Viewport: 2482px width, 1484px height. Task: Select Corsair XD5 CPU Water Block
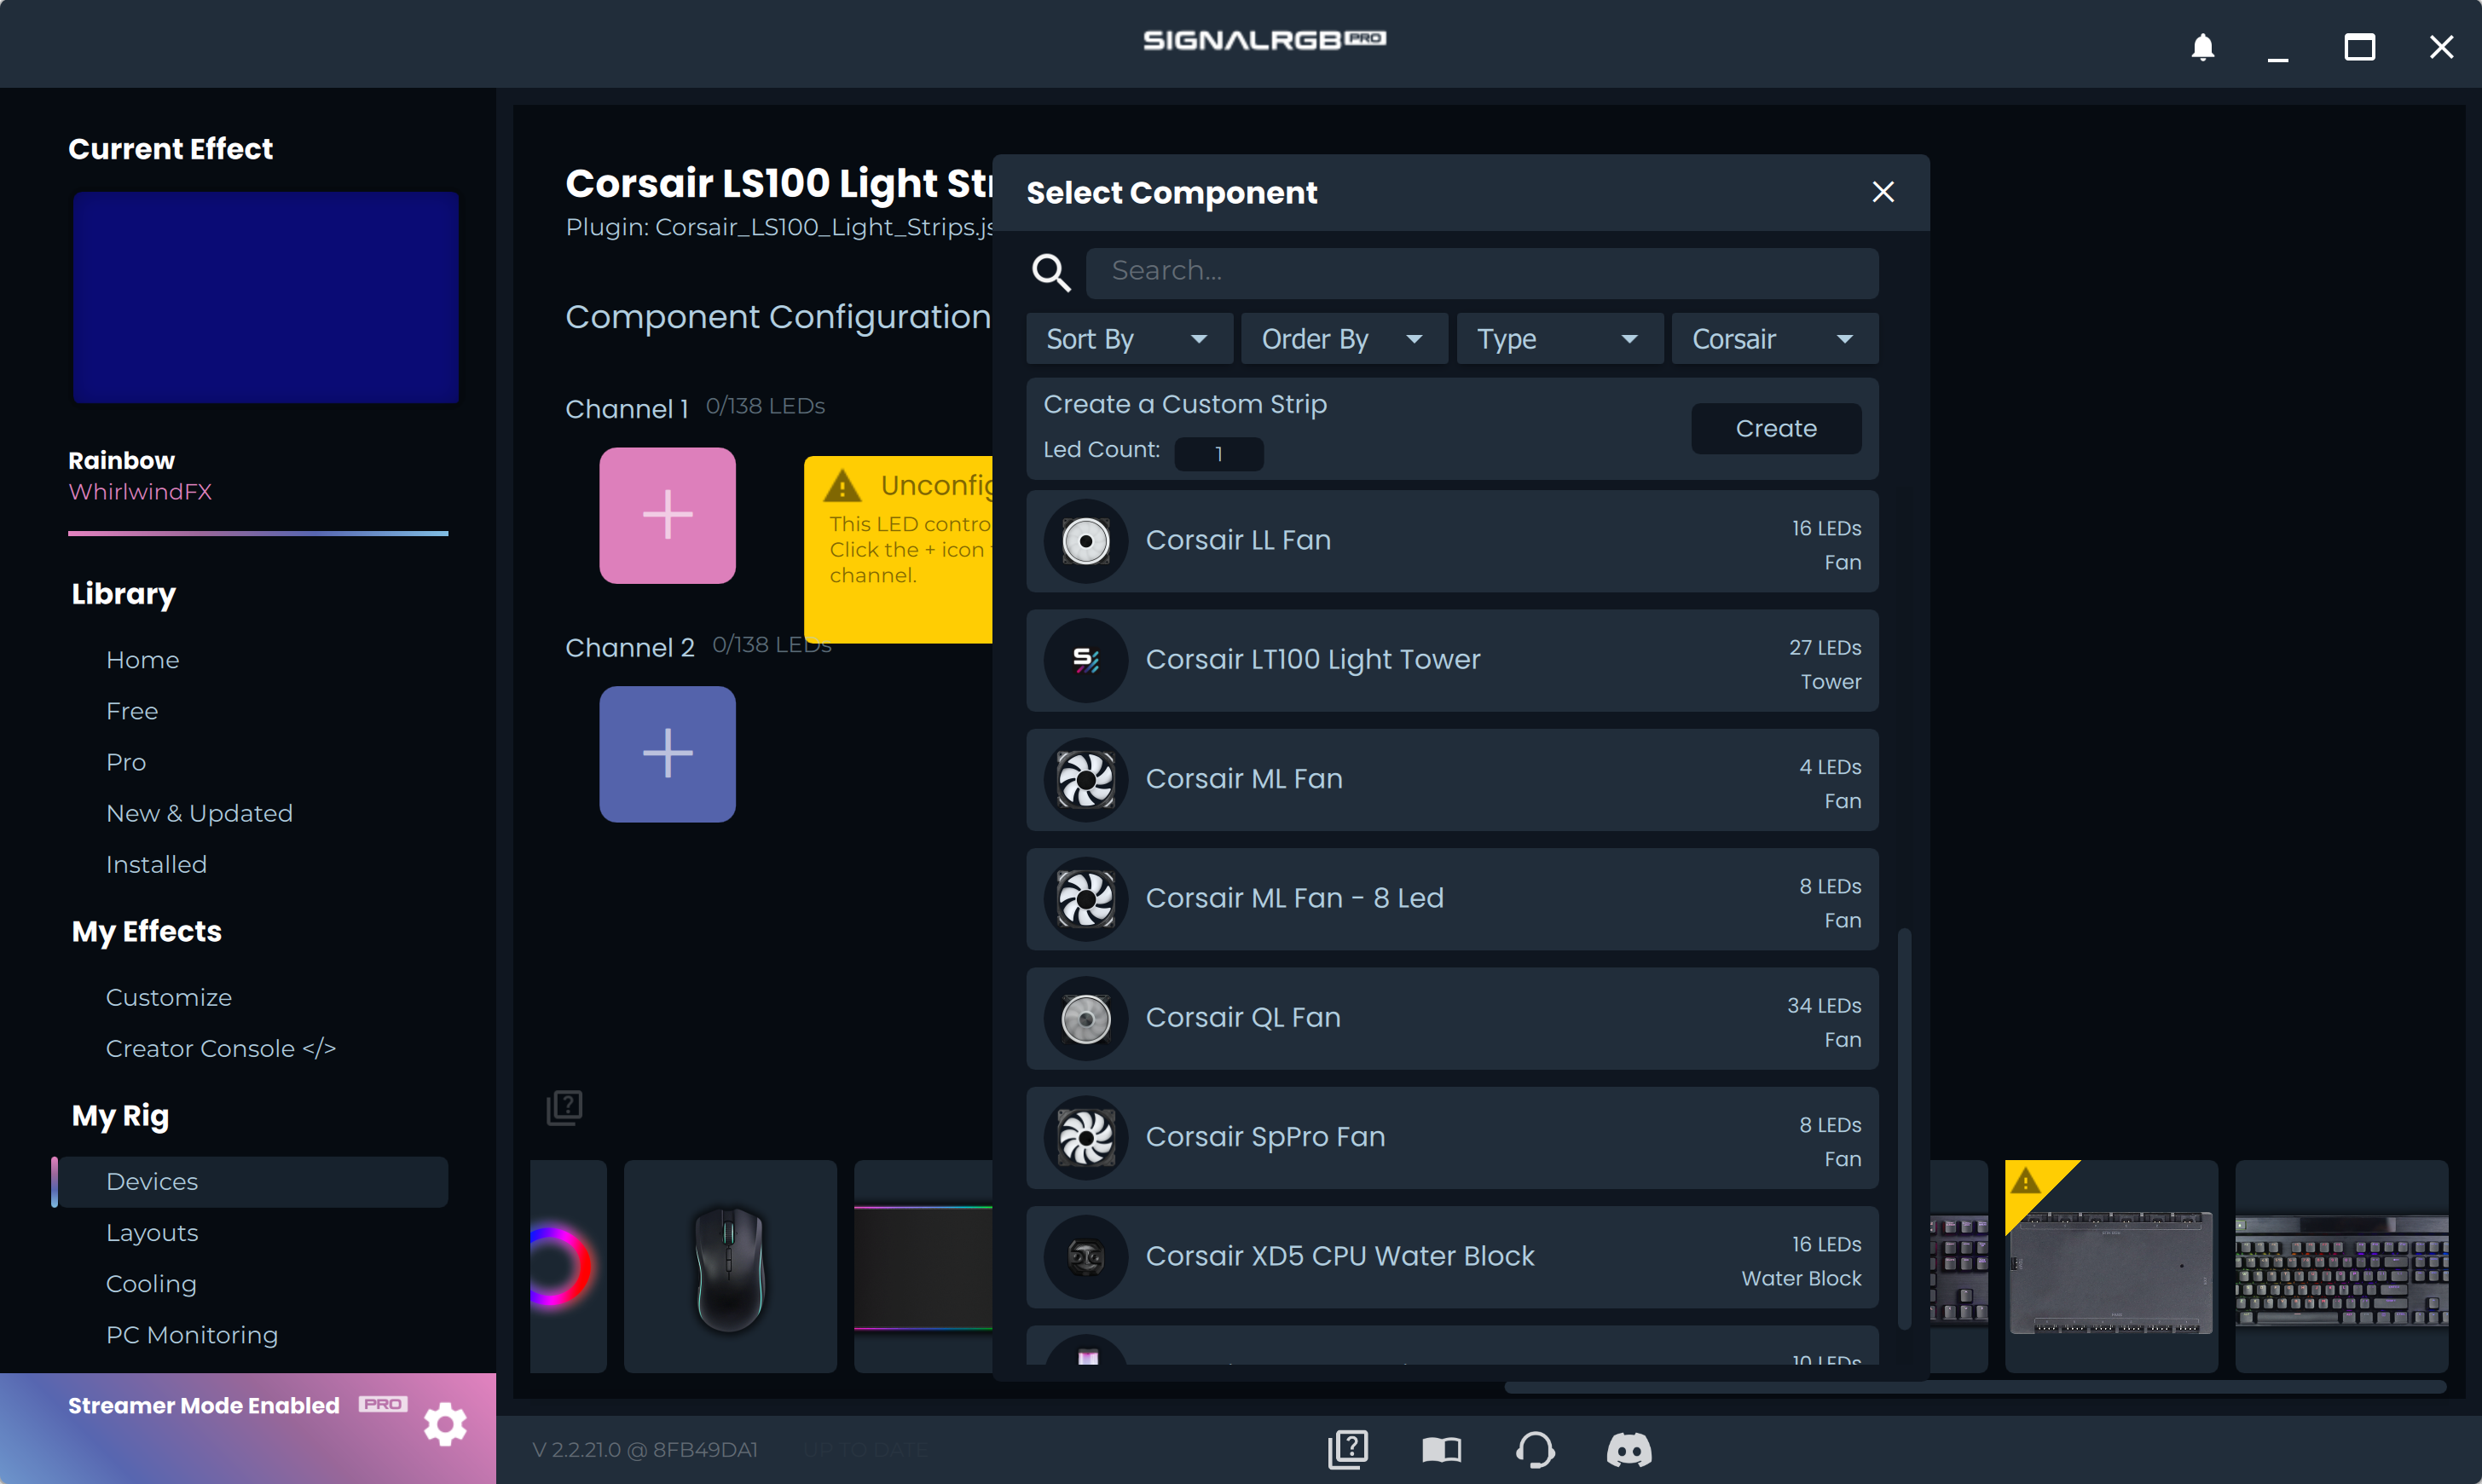click(x=1452, y=1256)
